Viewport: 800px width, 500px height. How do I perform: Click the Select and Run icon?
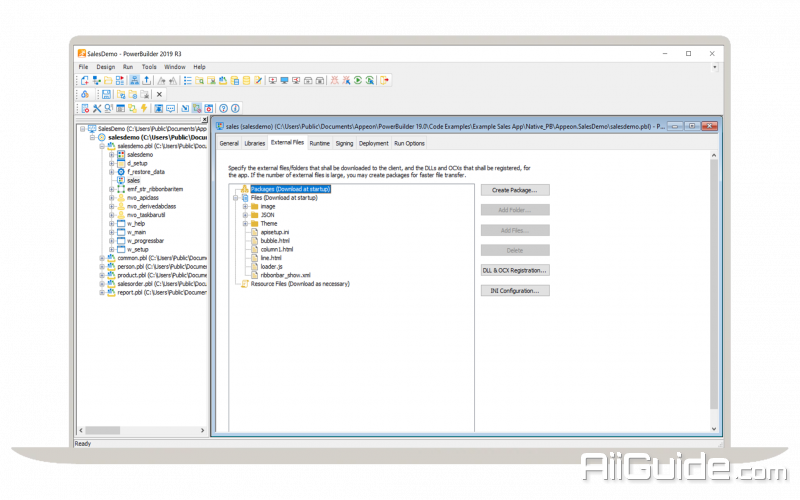point(370,81)
